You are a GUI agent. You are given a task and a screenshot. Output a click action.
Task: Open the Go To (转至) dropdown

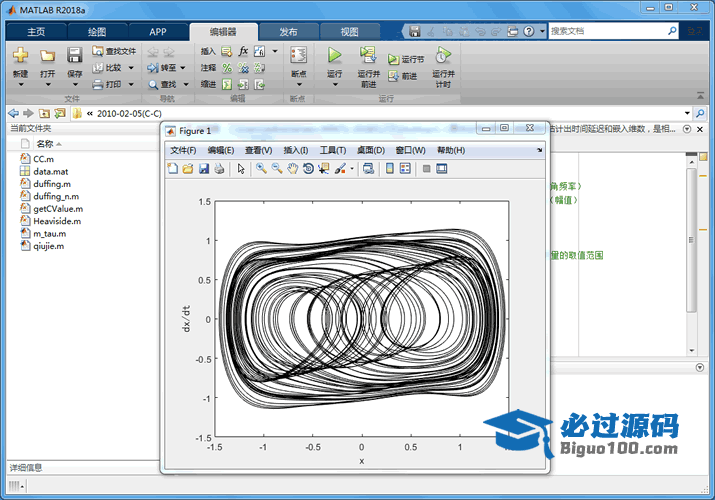coord(183,68)
